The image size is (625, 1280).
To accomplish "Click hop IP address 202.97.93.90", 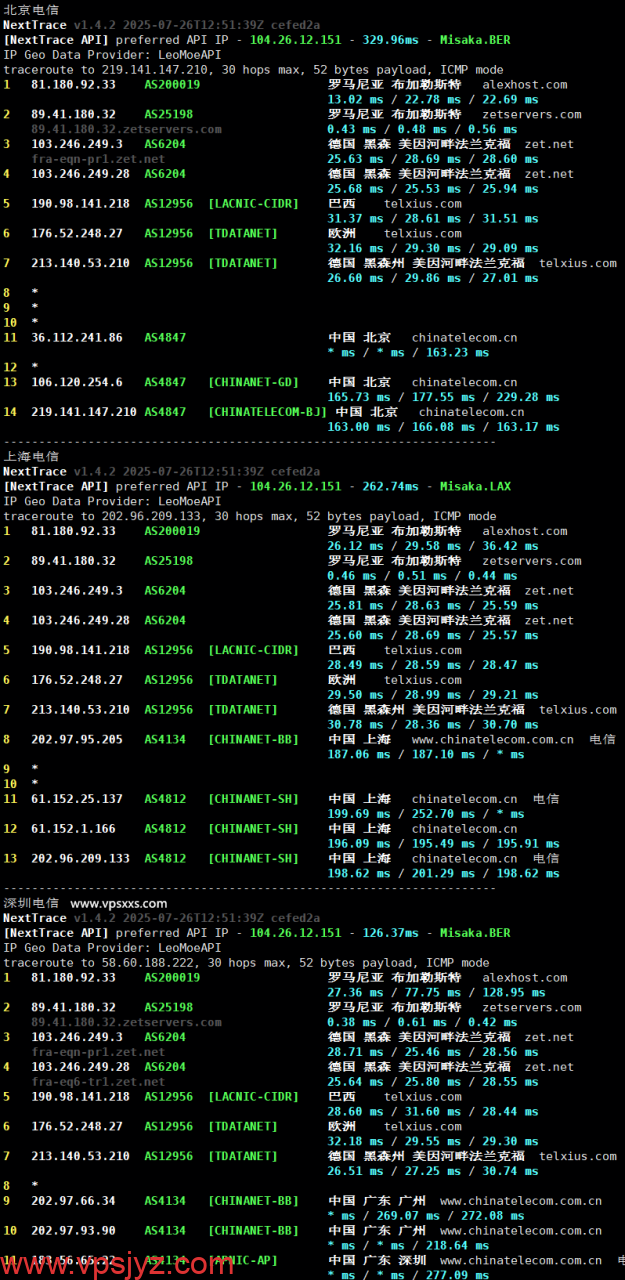I will click(x=73, y=1231).
